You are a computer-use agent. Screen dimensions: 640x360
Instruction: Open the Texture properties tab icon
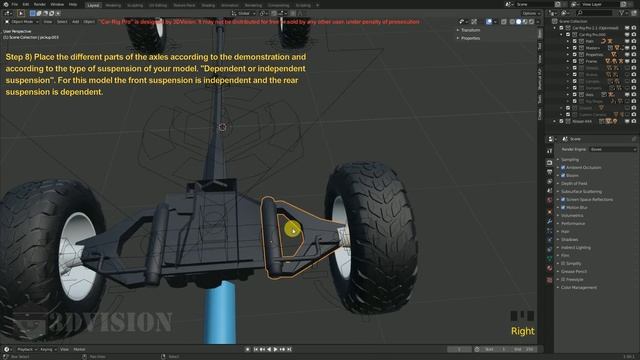549,280
